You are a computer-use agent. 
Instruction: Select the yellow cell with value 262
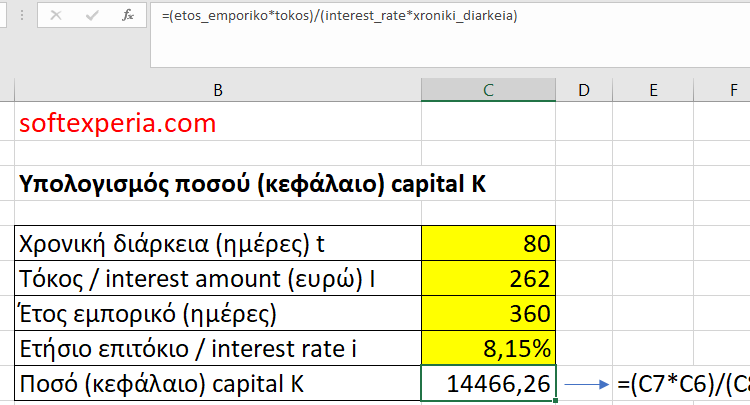click(488, 278)
